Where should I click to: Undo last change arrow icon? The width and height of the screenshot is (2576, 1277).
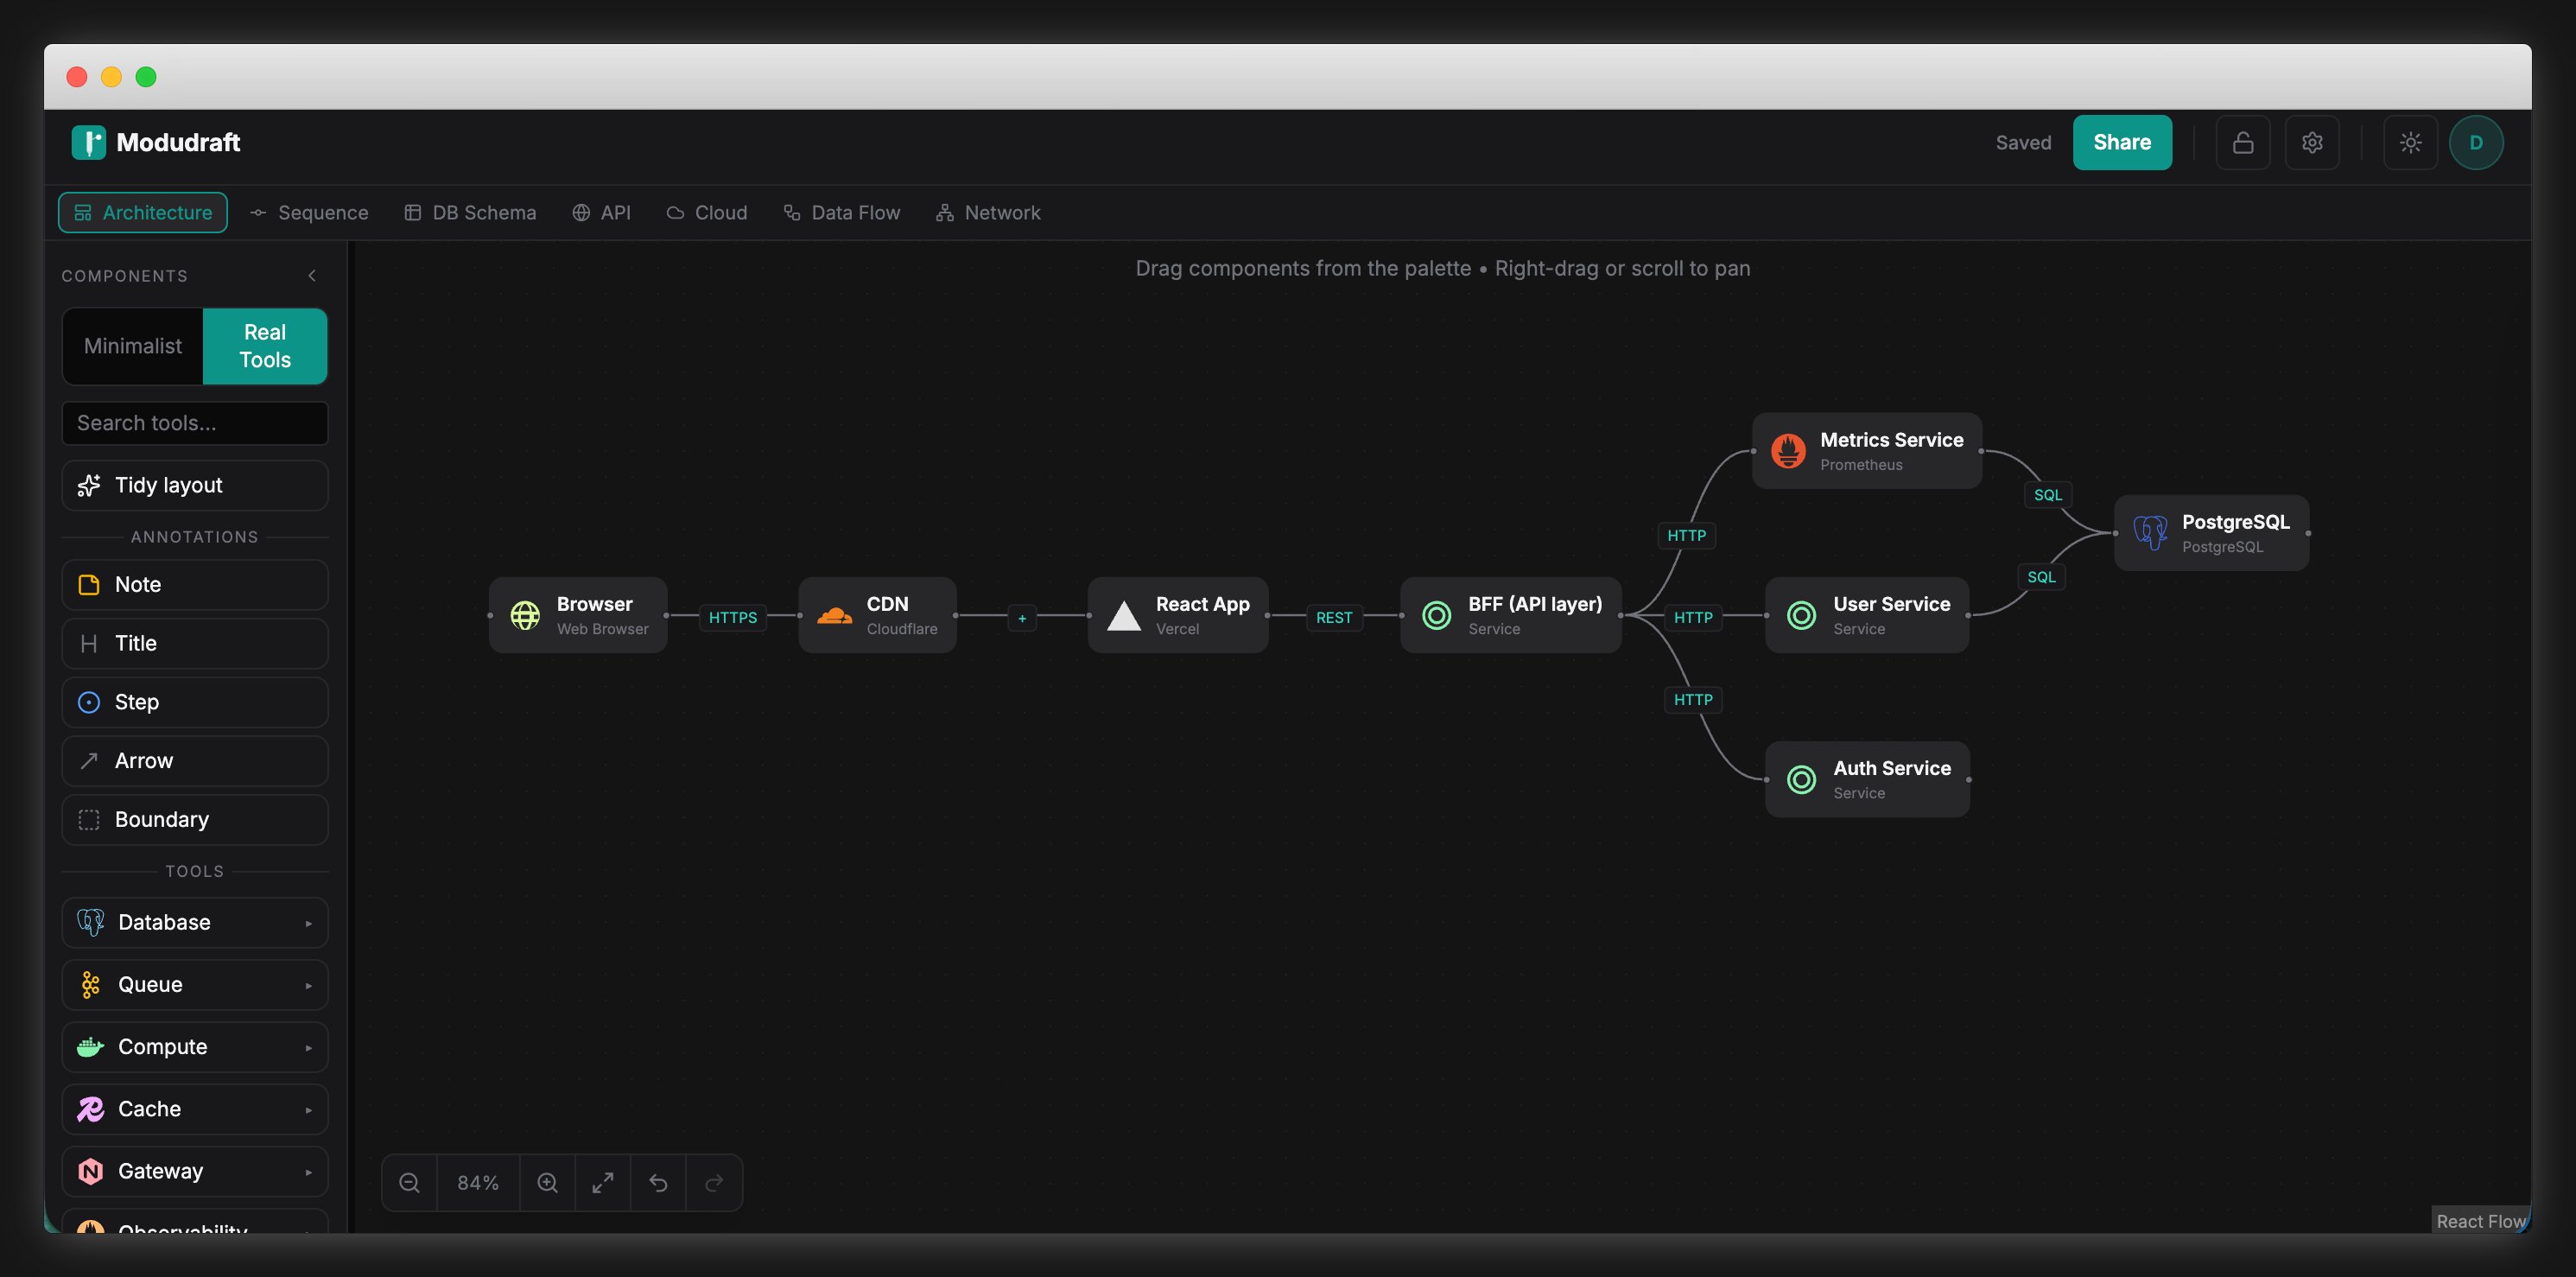(658, 1183)
